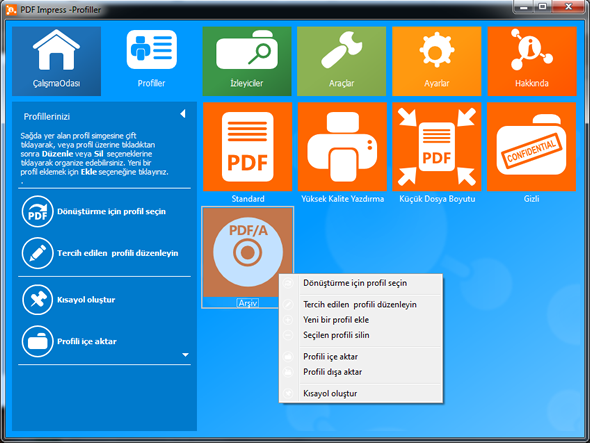This screenshot has height=443, width=590.
Task: Open the ÇalışmaOdası home tile
Action: pyautogui.click(x=56, y=61)
